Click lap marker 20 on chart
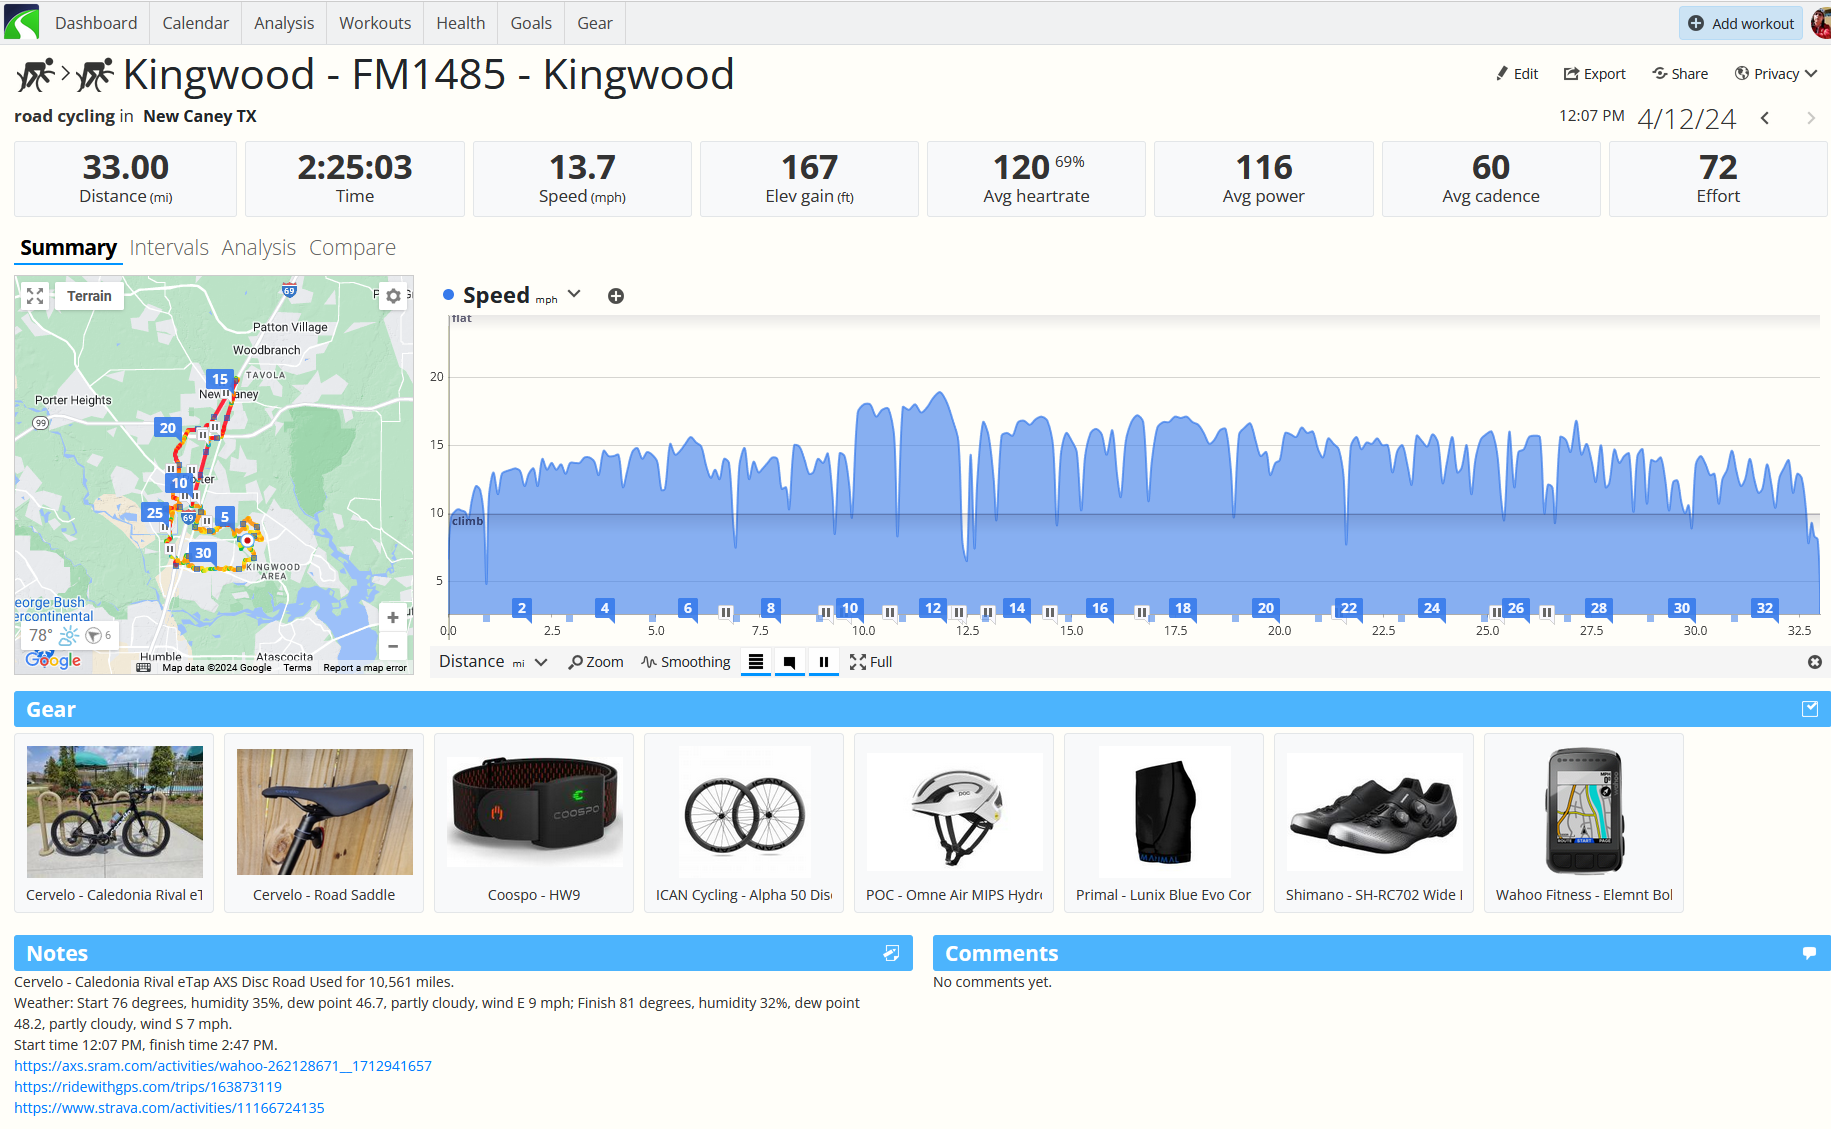Viewport: 1831px width, 1129px height. (1266, 608)
